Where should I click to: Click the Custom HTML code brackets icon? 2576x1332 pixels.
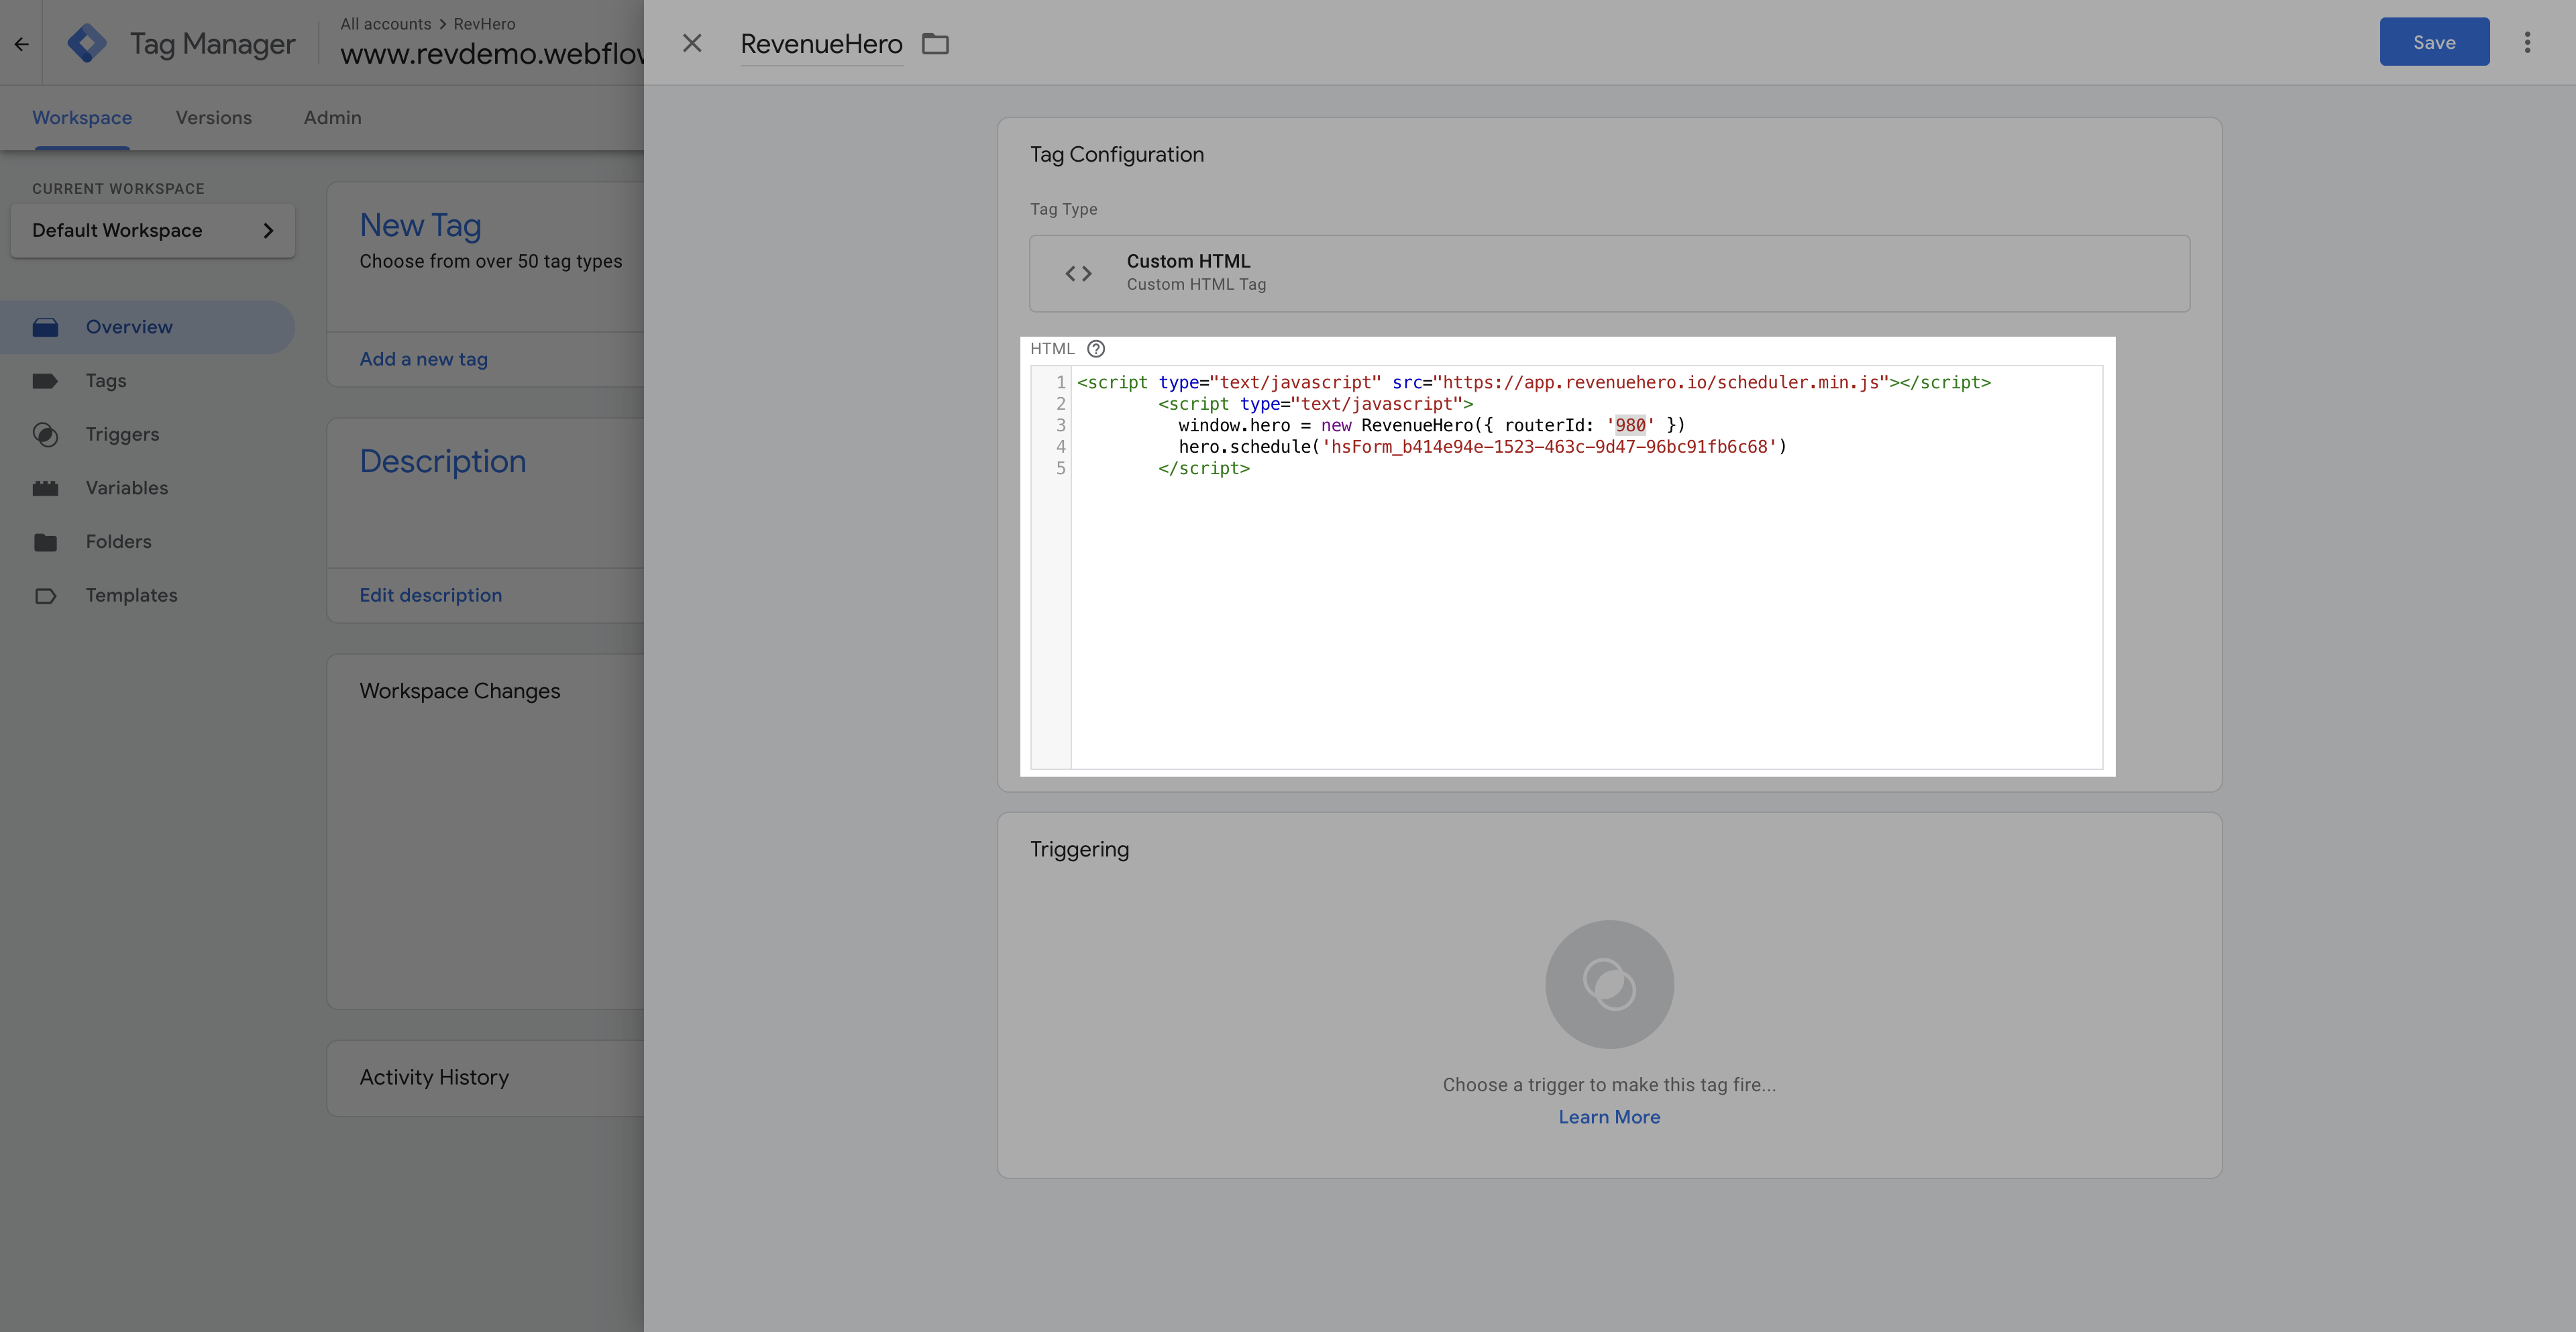[1078, 273]
